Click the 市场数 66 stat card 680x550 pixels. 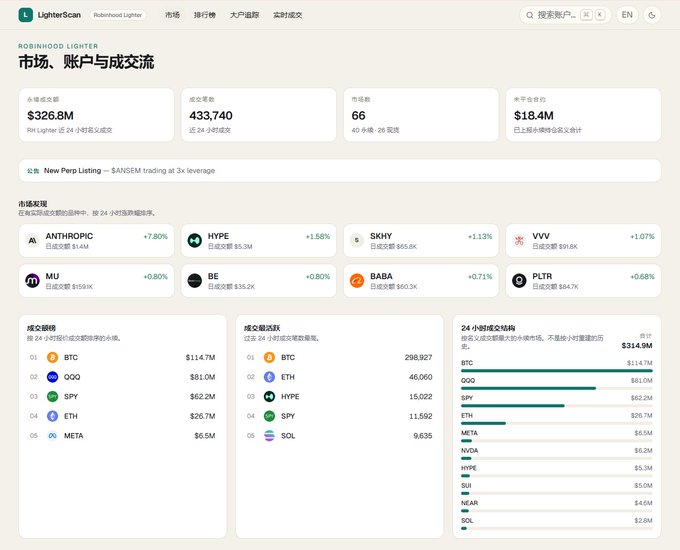pyautogui.click(x=421, y=115)
